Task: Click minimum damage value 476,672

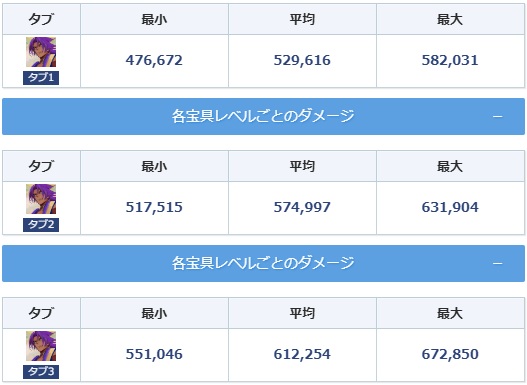Action: pyautogui.click(x=154, y=60)
